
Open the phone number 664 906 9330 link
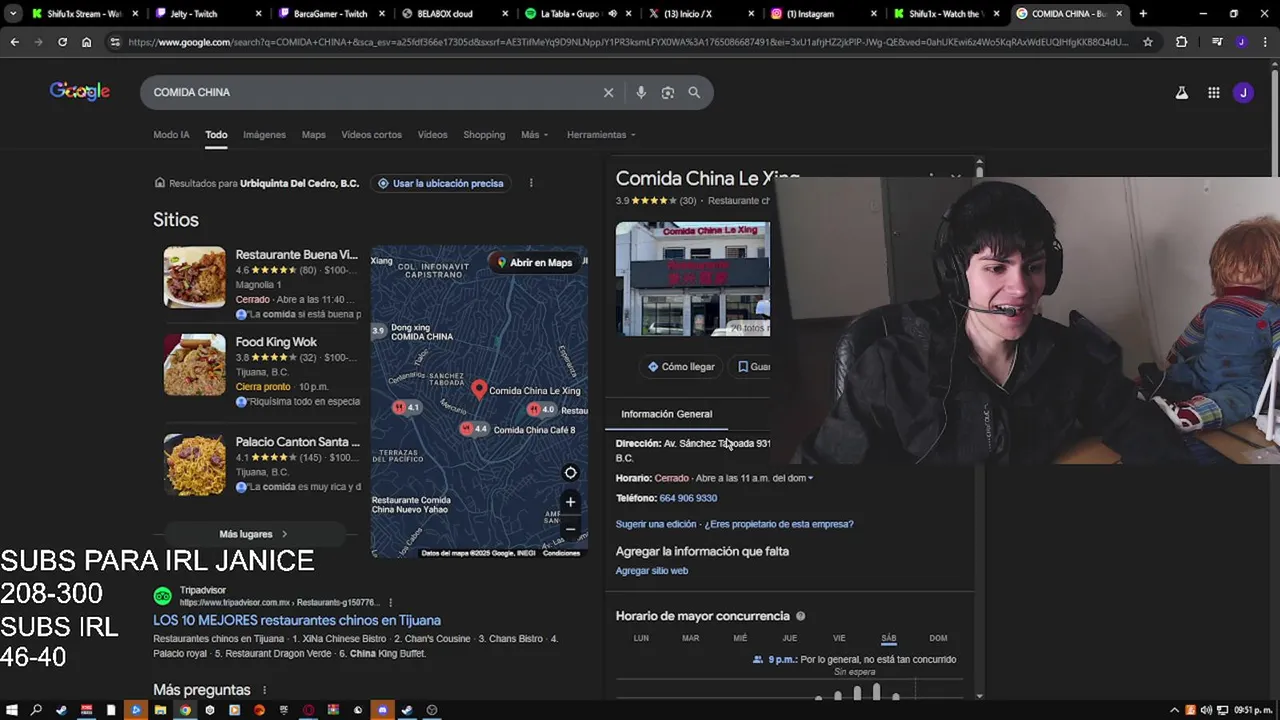688,498
